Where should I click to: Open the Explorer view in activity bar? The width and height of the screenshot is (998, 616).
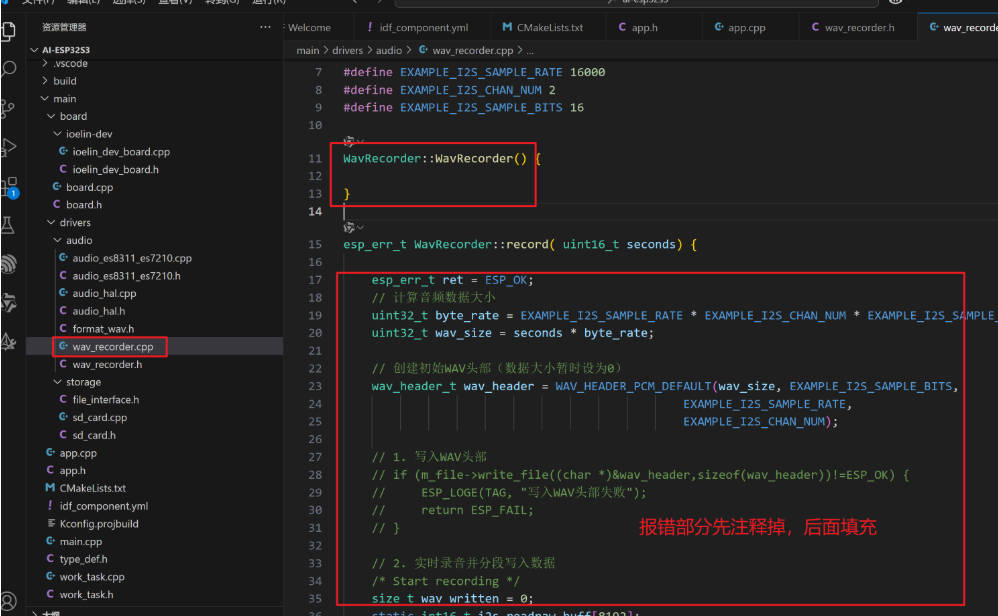pyautogui.click(x=9, y=31)
